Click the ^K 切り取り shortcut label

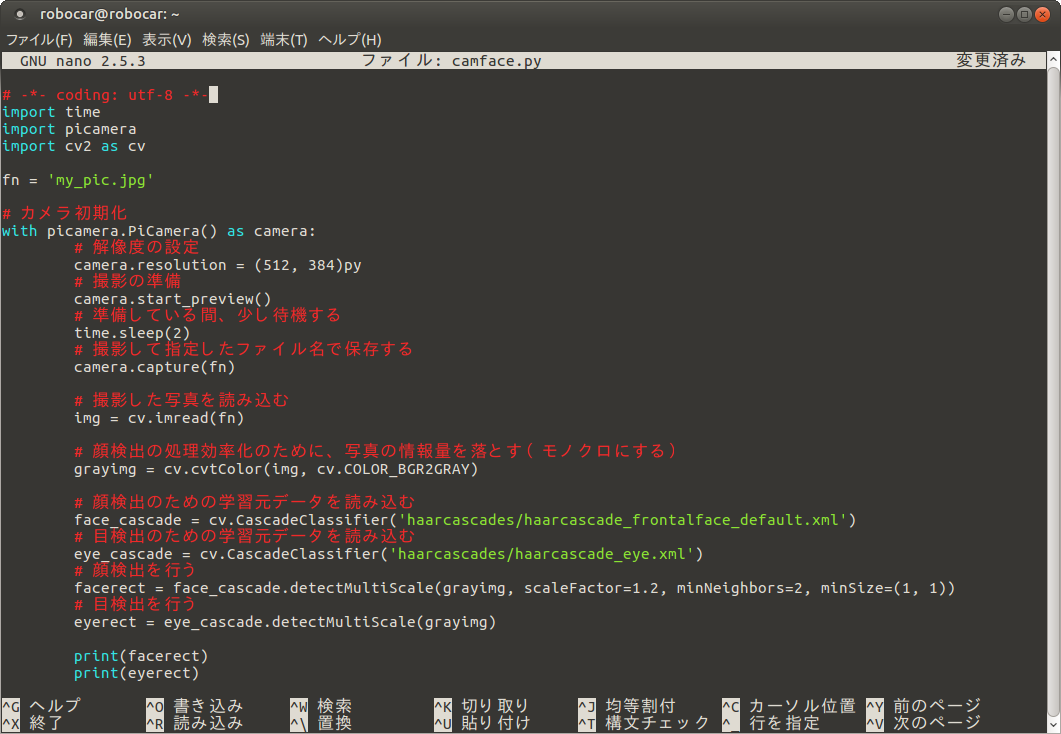coord(482,706)
